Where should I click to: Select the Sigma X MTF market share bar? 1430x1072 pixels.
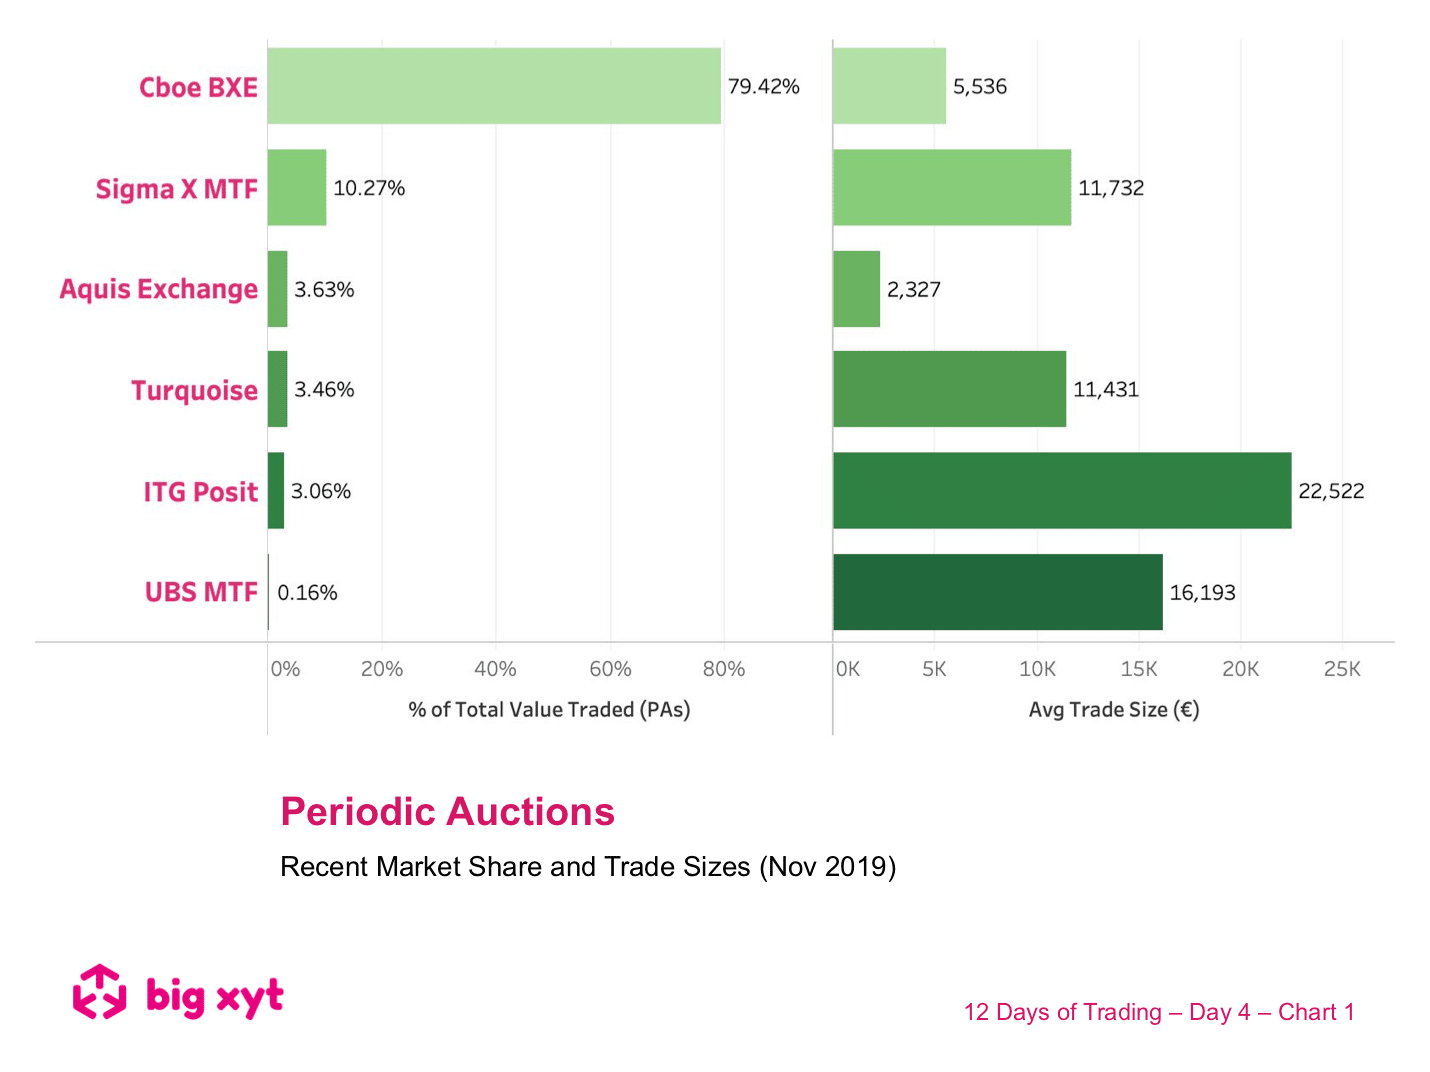297,187
